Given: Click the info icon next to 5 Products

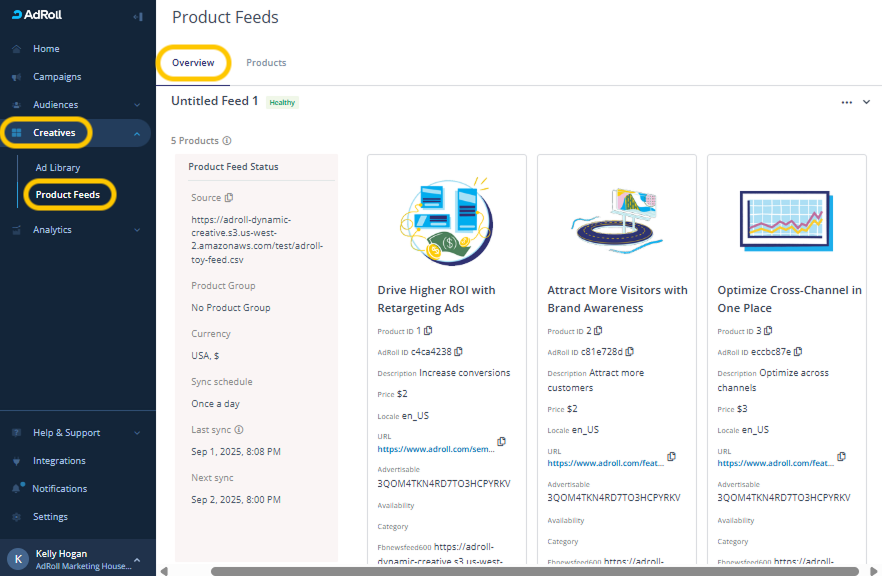Looking at the screenshot, I should coord(227,141).
